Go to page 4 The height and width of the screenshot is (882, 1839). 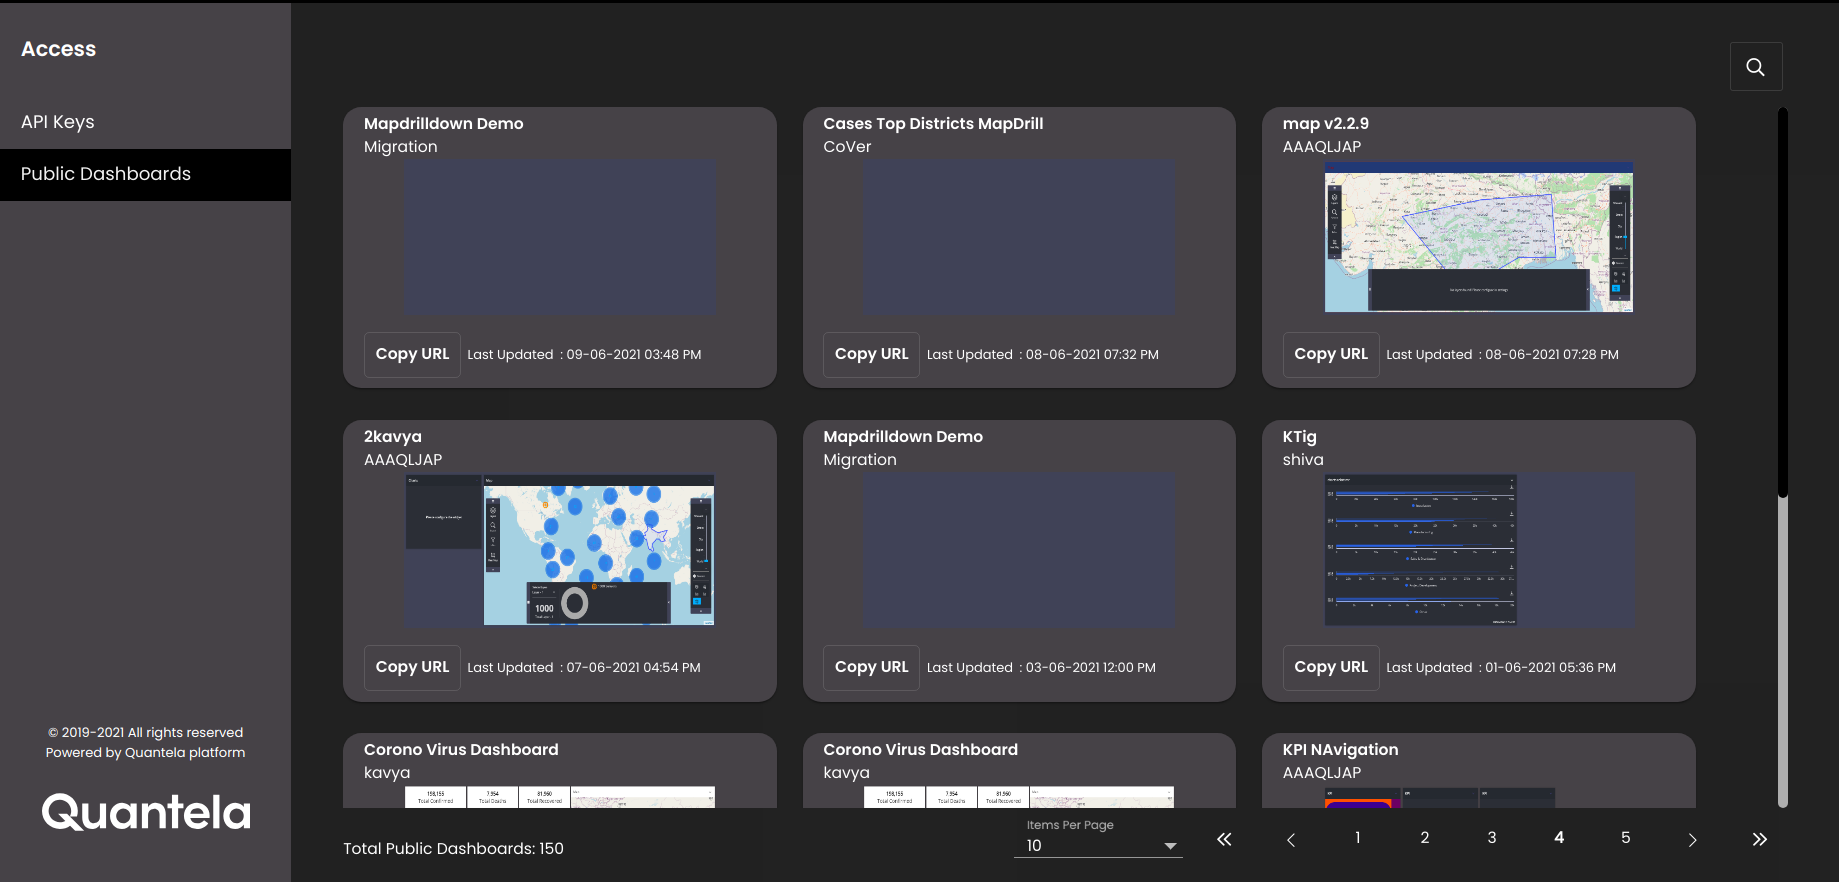point(1559,838)
